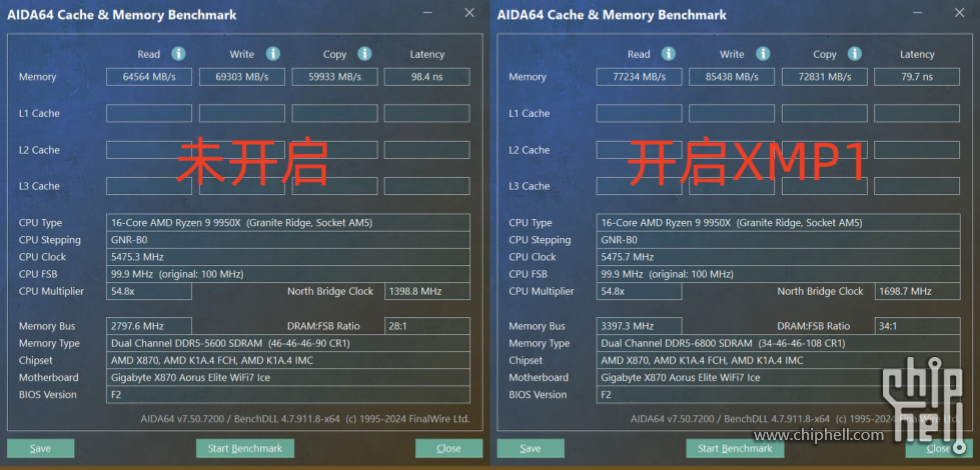The height and width of the screenshot is (470, 980).
Task: Click empty L1 Cache read field, left window
Action: pyautogui.click(x=149, y=113)
